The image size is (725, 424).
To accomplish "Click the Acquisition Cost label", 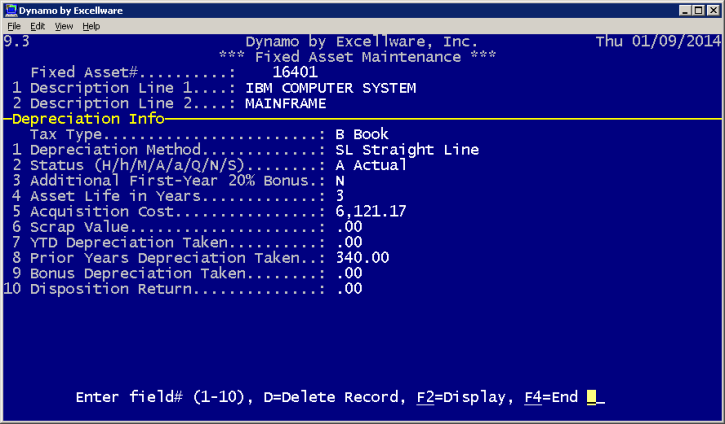I will [x=178, y=211].
